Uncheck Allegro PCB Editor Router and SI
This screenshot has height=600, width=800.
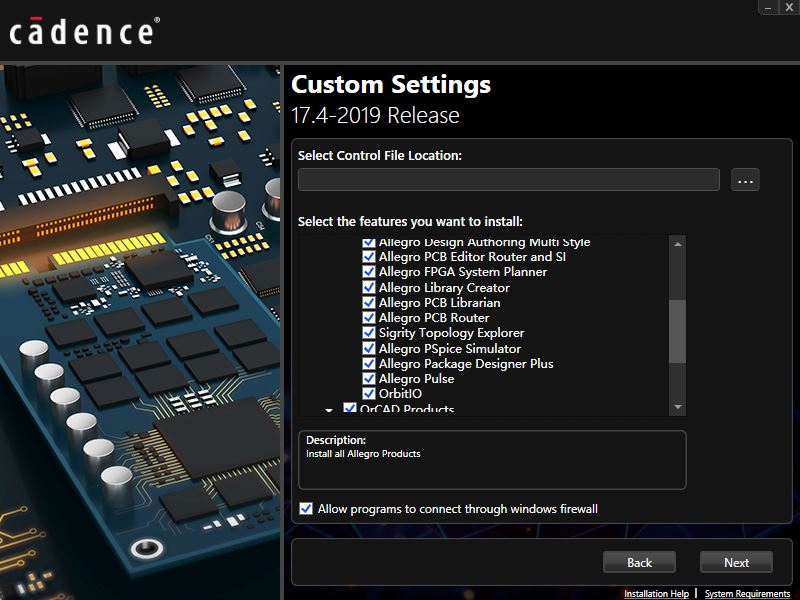tap(369, 257)
